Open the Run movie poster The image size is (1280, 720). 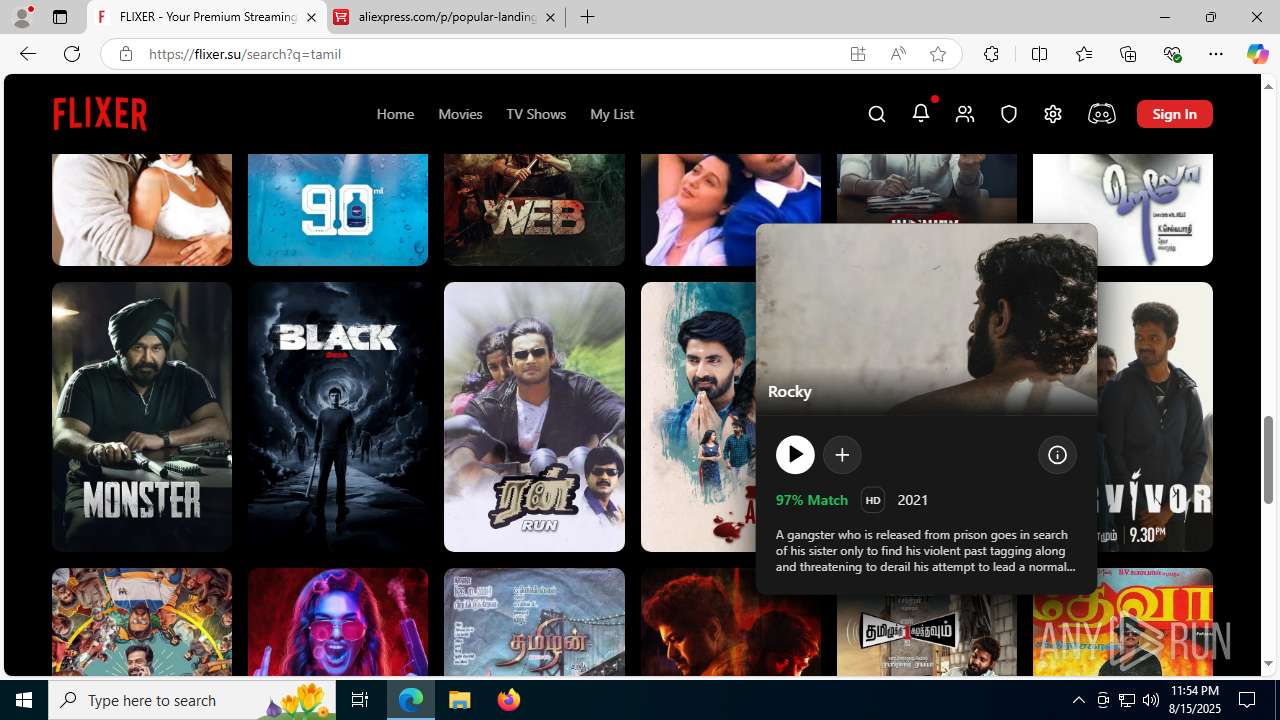(x=534, y=417)
